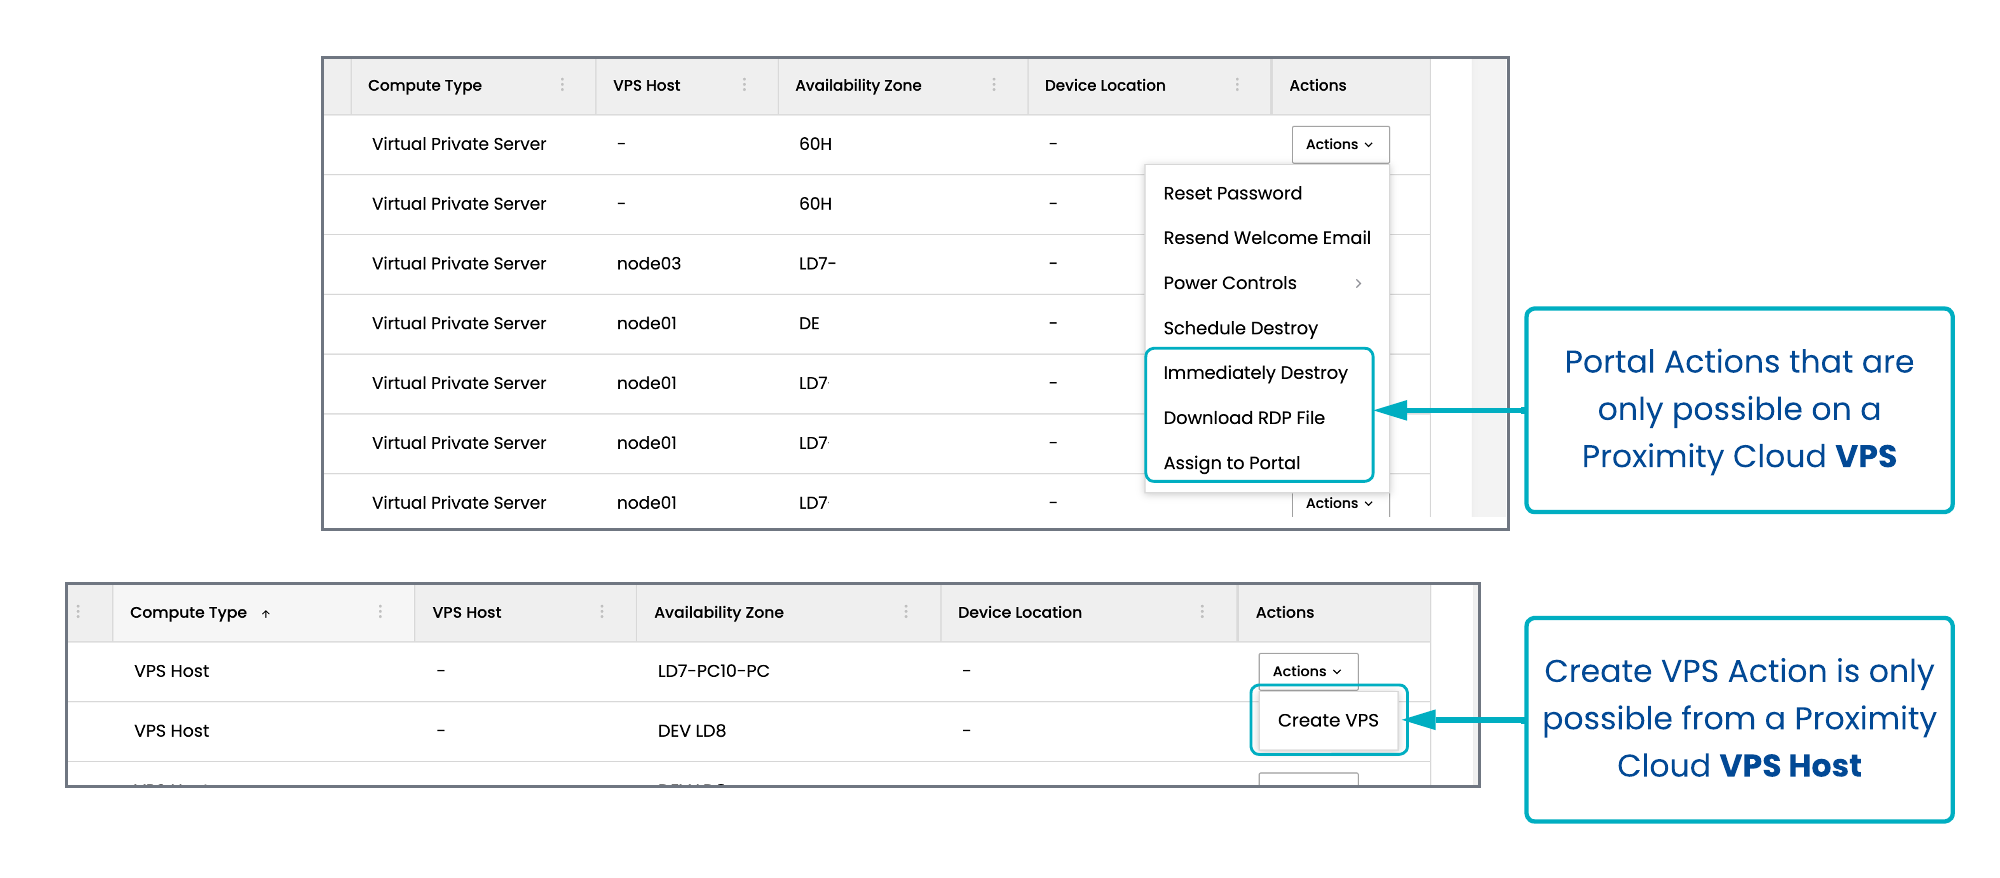Choose Reset Password from the actions menu
This screenshot has height=878, width=2000.
click(1232, 193)
